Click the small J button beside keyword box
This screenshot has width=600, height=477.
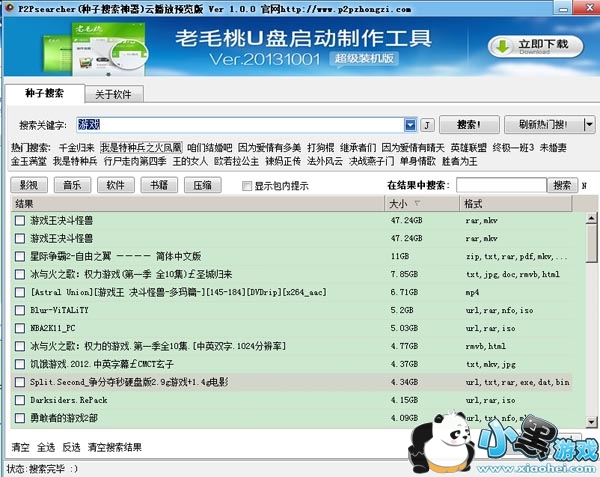pyautogui.click(x=427, y=125)
